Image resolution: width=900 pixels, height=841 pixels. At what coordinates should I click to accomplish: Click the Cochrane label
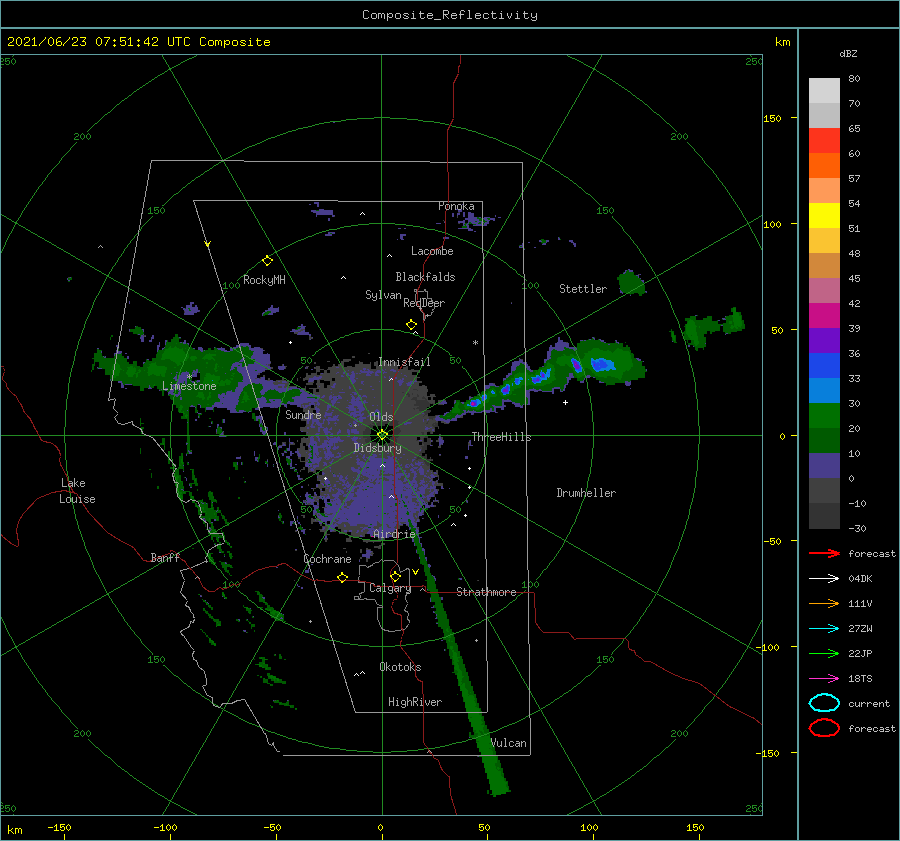pos(327,559)
